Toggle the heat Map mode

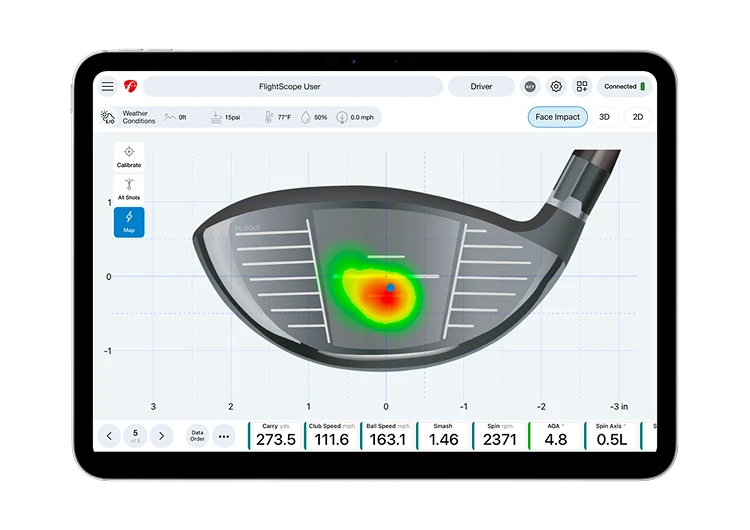tap(129, 222)
